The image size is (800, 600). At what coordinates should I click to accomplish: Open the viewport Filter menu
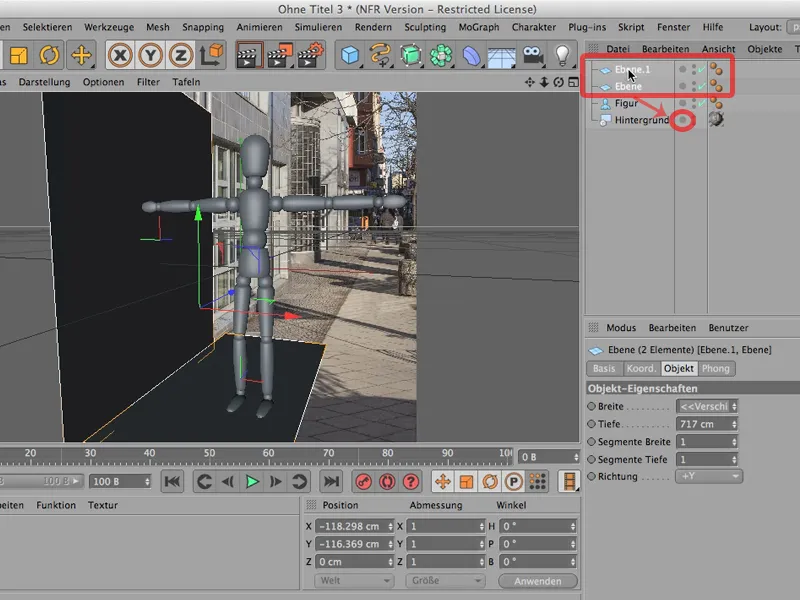148,82
